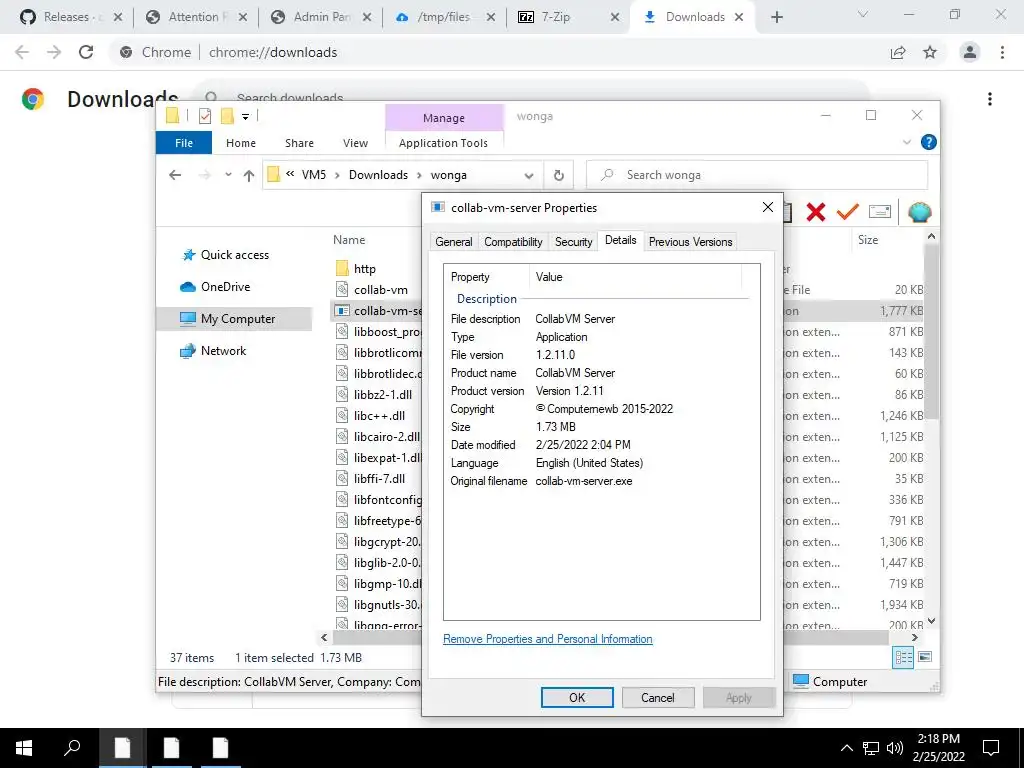This screenshot has width=1024, height=768.
Task: Open Windows taskbar search
Action: pos(72,748)
